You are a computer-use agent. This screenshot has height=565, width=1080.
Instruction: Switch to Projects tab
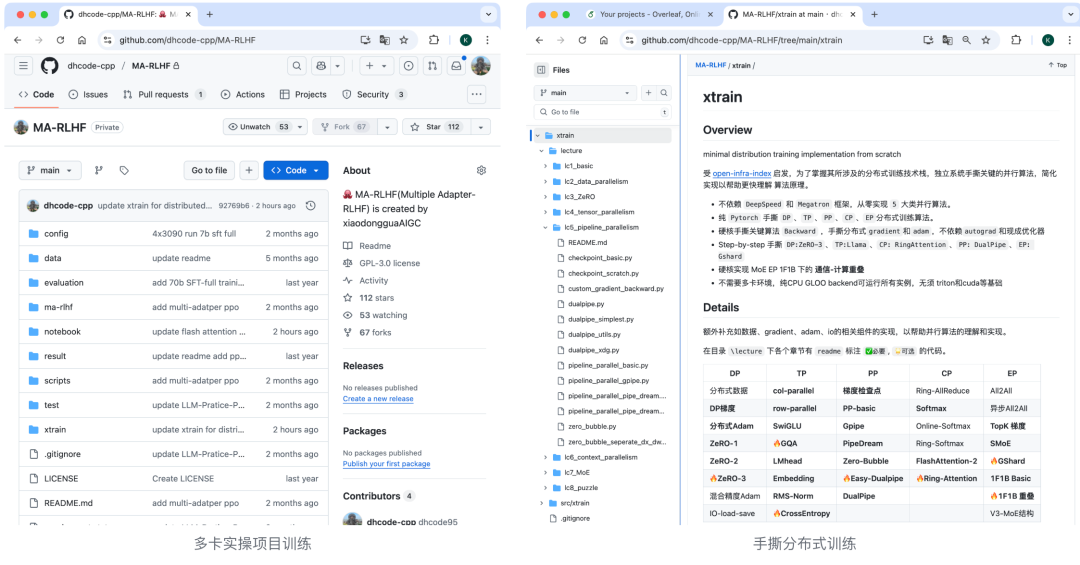click(x=303, y=94)
